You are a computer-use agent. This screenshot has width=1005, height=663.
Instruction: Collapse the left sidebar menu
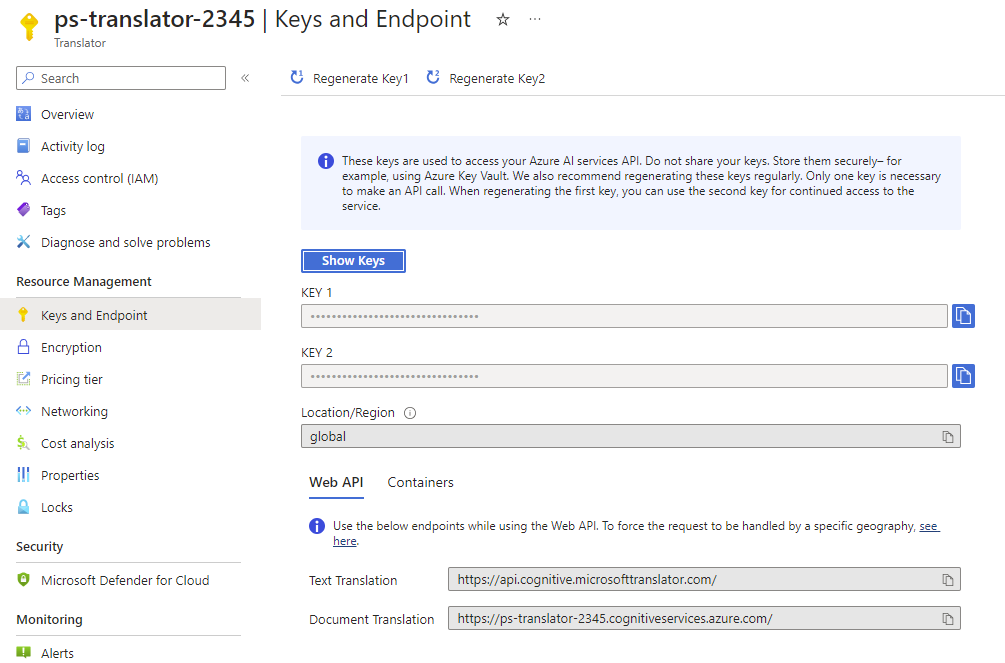click(x=245, y=78)
